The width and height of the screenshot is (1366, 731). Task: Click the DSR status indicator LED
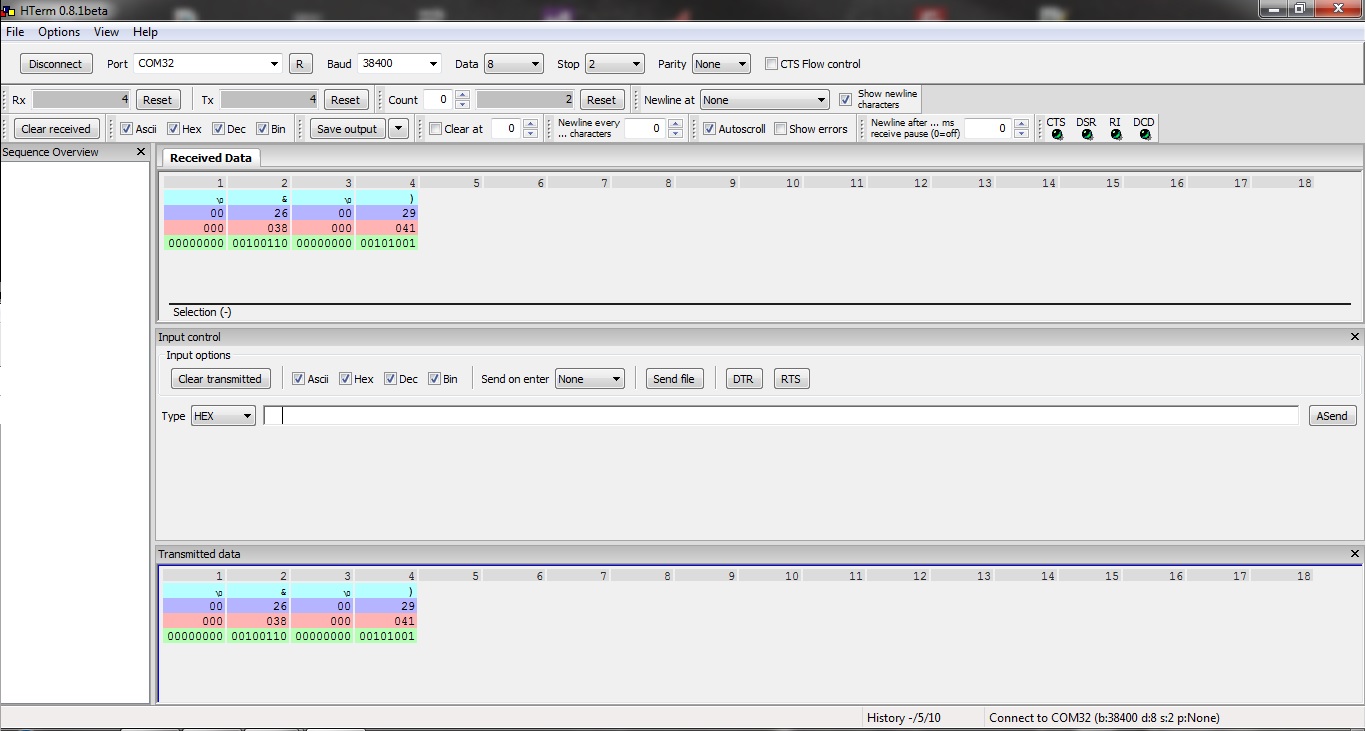[1087, 135]
